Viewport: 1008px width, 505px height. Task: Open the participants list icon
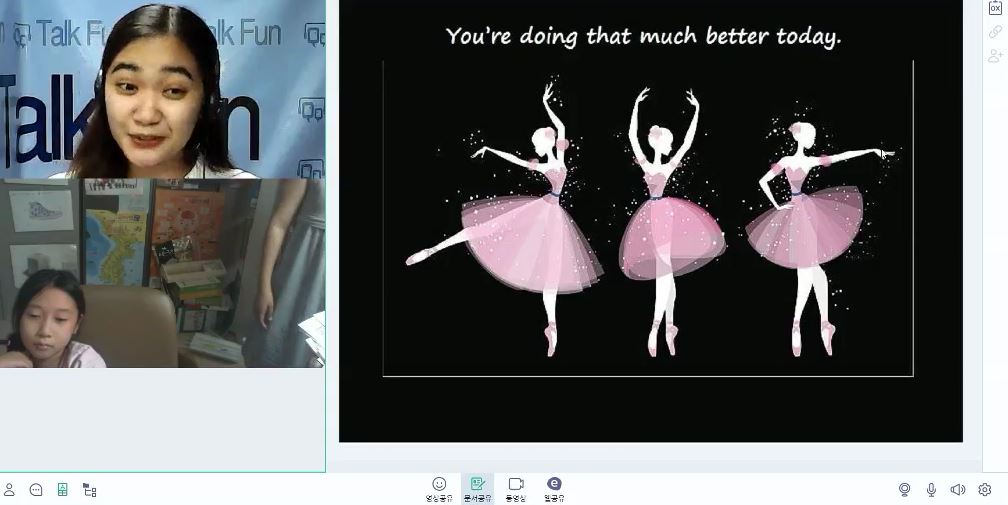click(9, 490)
